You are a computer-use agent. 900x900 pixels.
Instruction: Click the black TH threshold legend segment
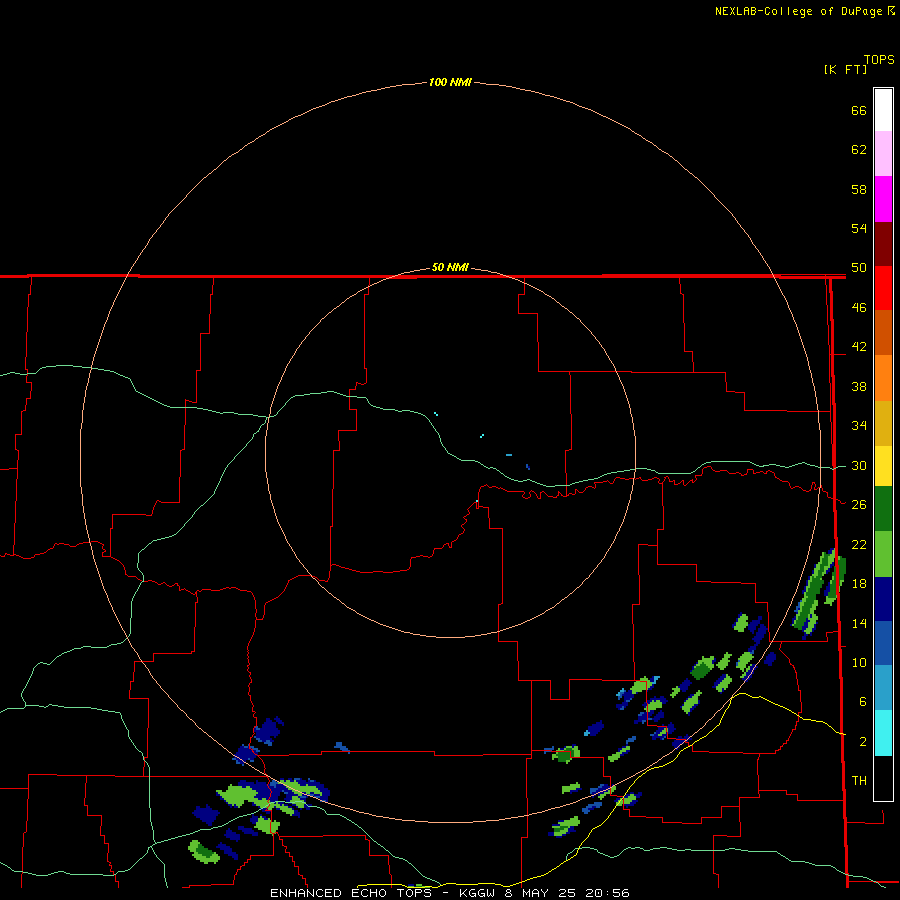click(x=883, y=778)
